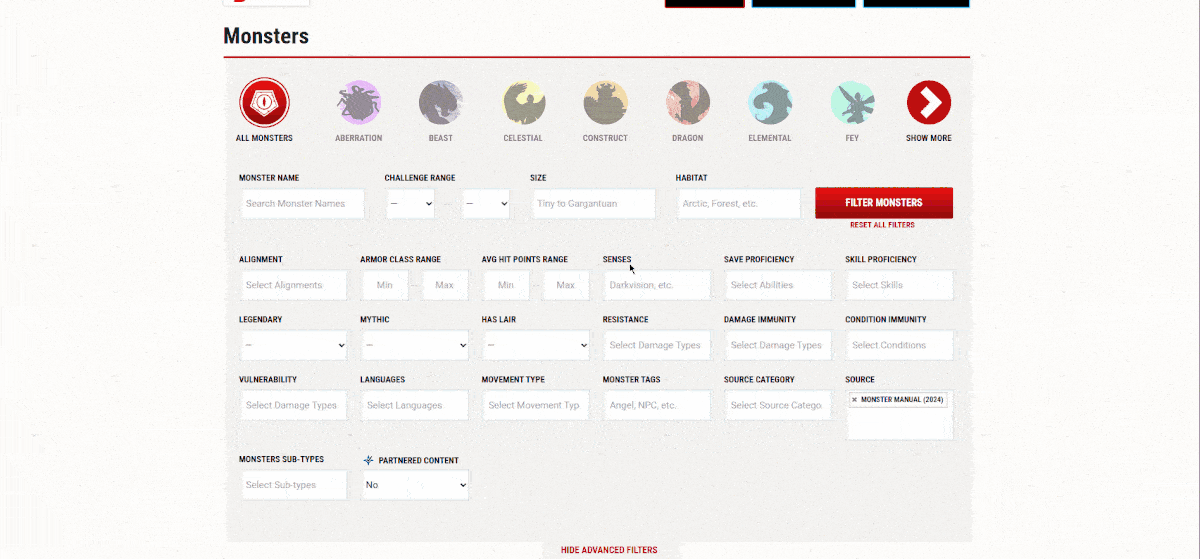1200x559 pixels.
Task: Click the Source Category field
Action: point(778,405)
